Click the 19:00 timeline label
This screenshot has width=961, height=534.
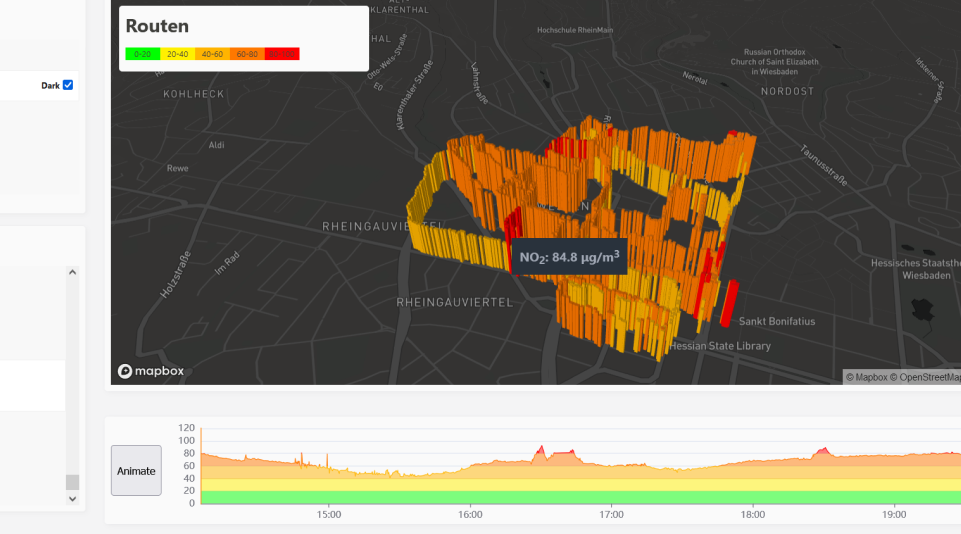click(894, 514)
